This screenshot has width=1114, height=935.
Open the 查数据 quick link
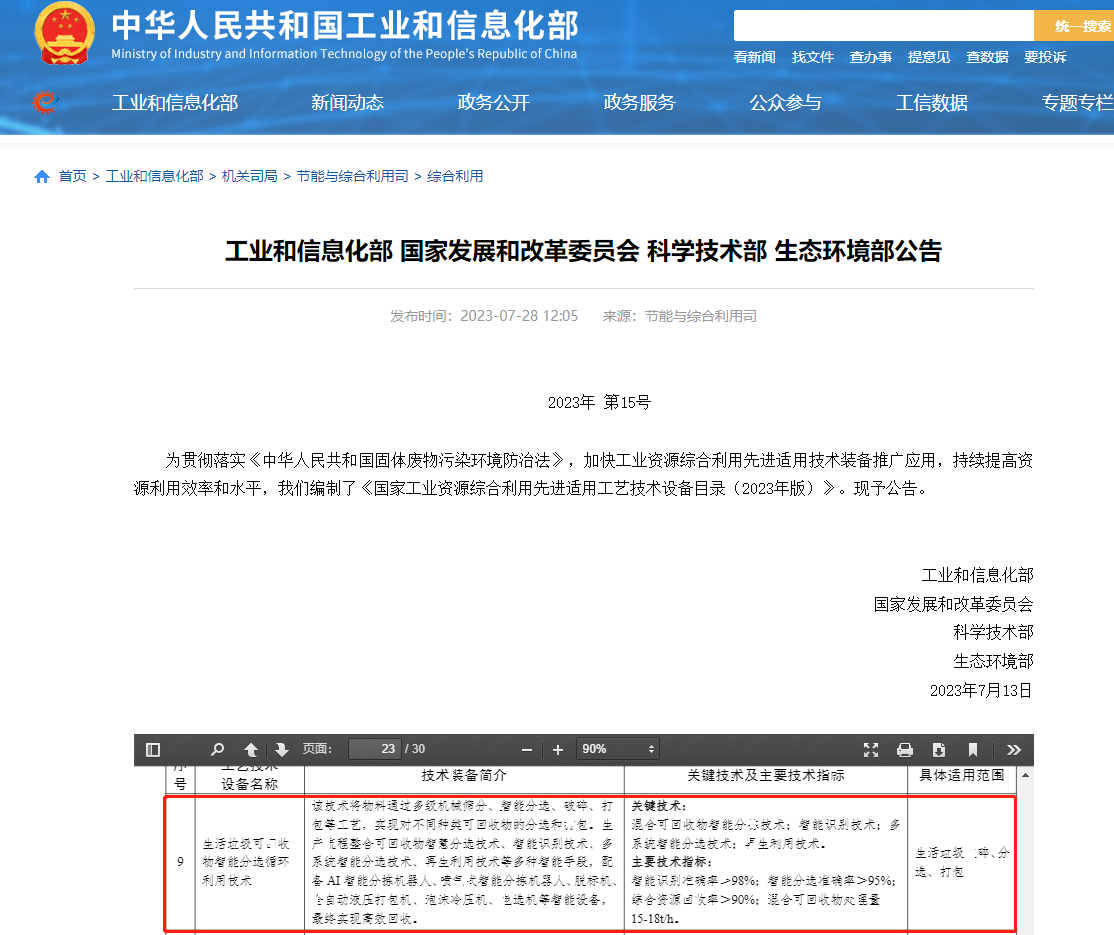click(x=987, y=57)
